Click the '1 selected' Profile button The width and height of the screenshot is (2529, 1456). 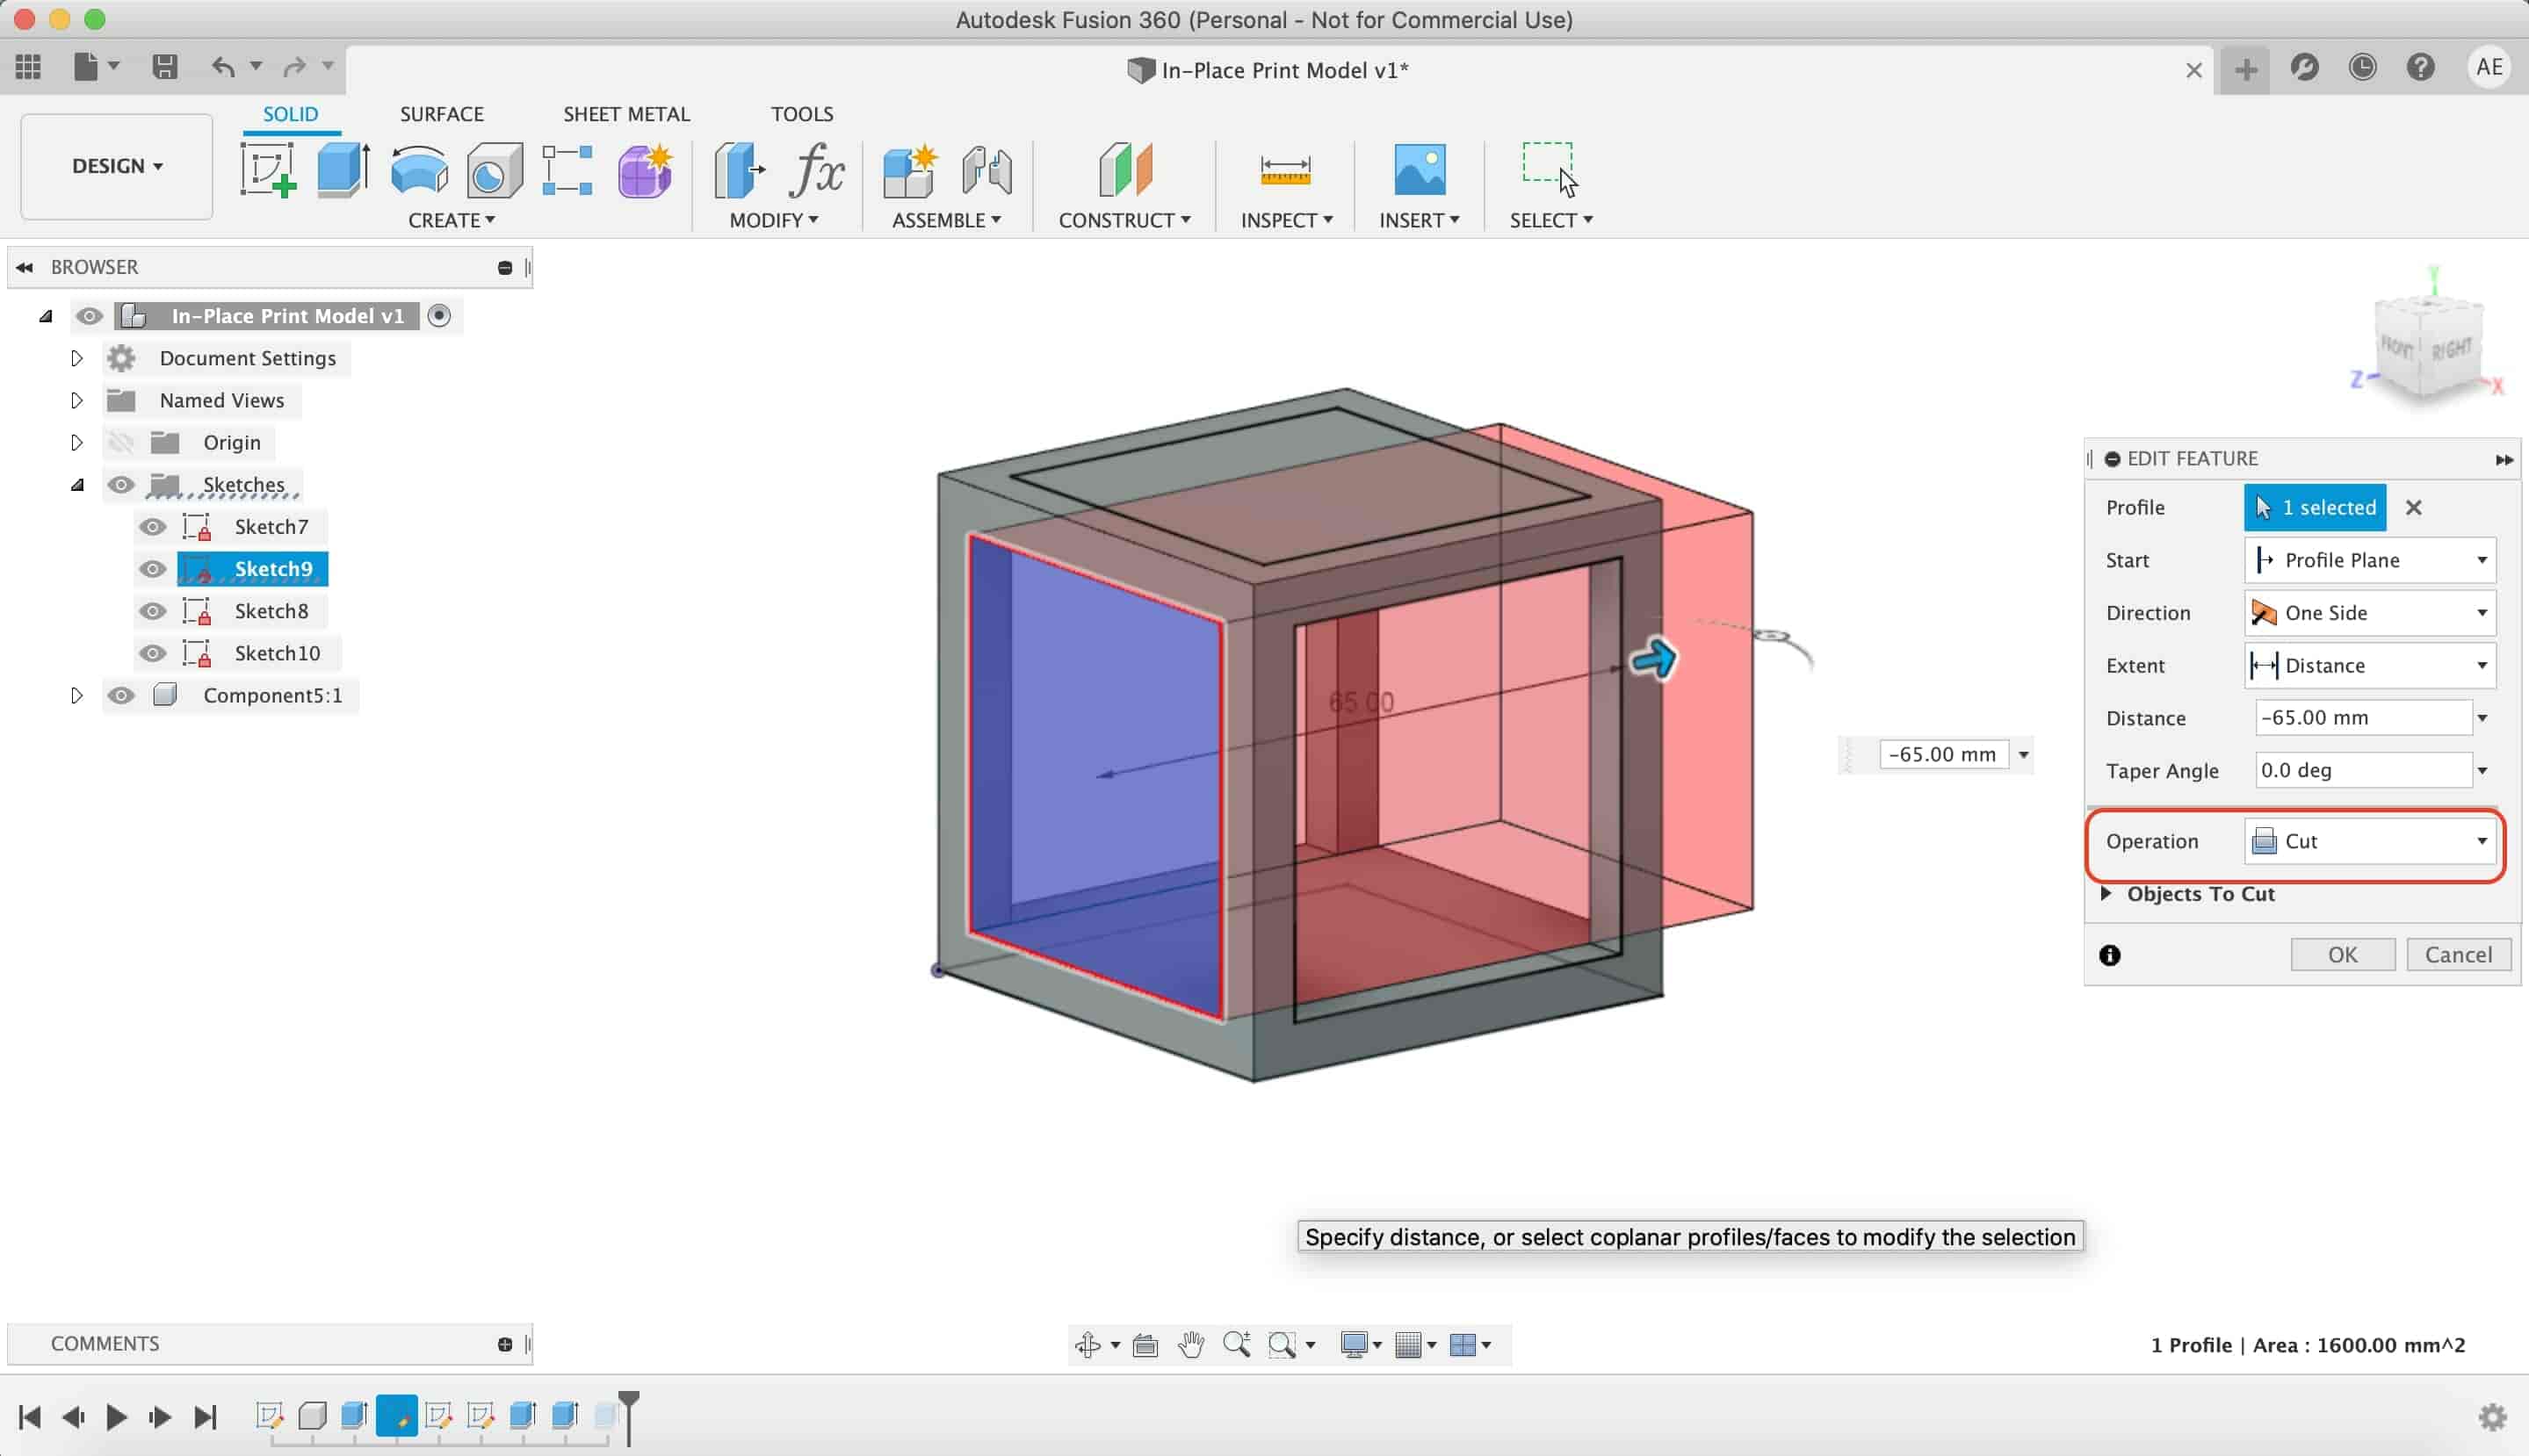pos(2314,507)
